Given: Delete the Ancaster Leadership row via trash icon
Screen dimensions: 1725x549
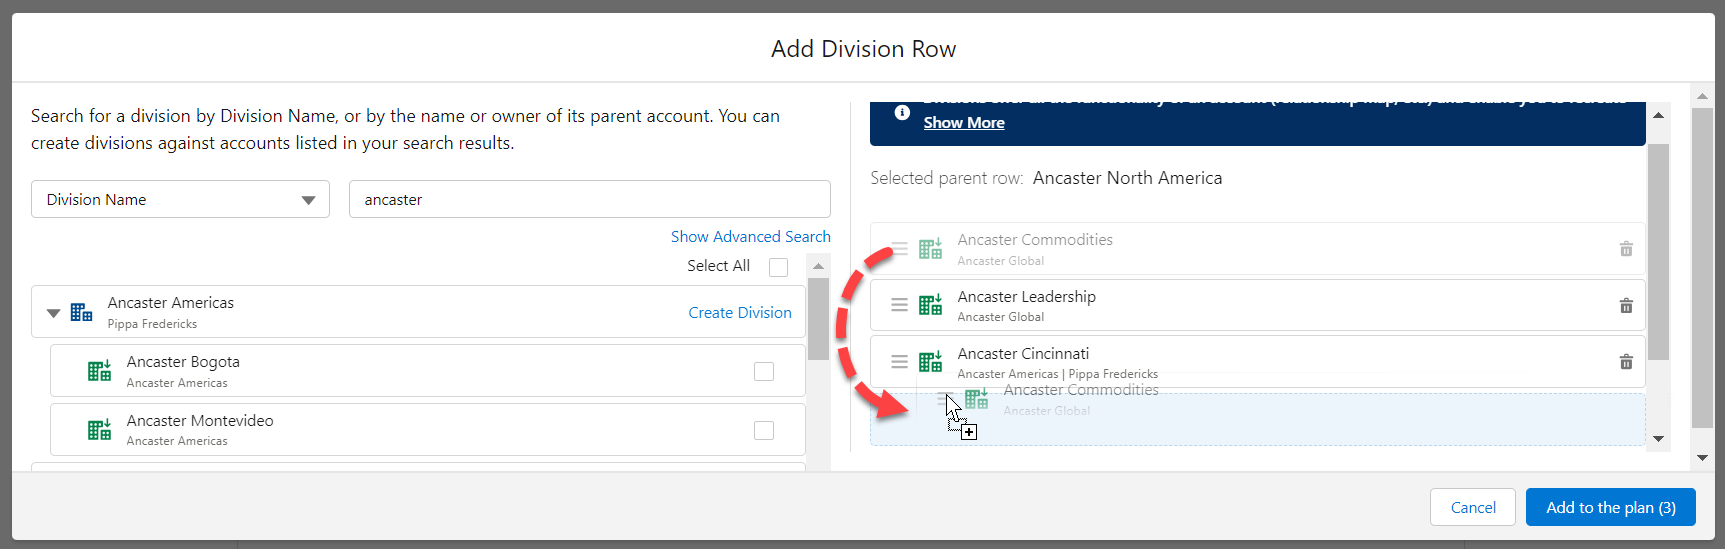Looking at the screenshot, I should point(1625,306).
